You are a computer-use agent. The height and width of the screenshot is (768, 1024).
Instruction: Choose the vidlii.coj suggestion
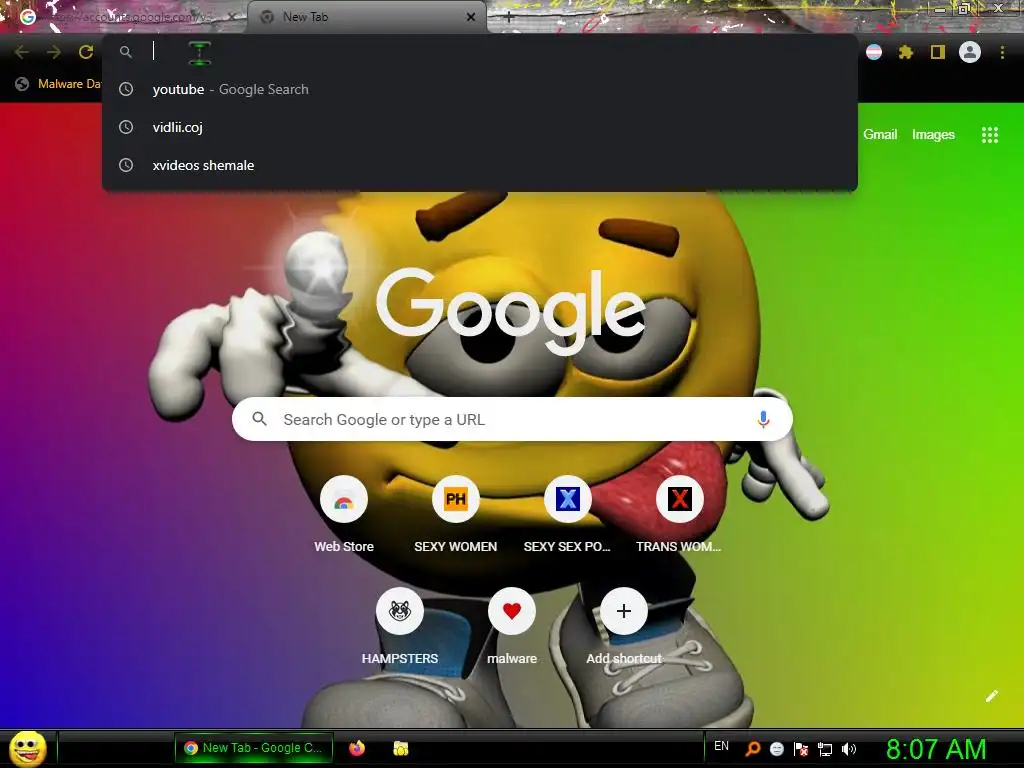[480, 127]
